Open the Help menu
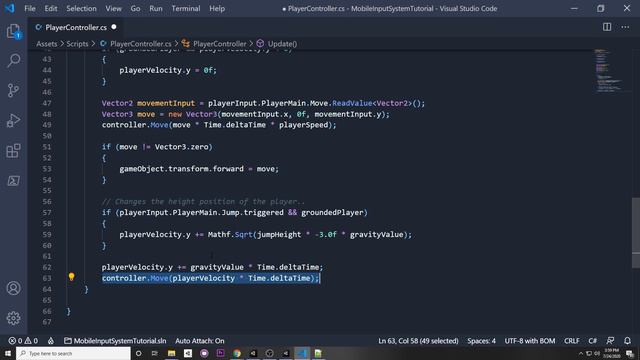Screen dimensions: 640x360 click(x=217, y=9)
